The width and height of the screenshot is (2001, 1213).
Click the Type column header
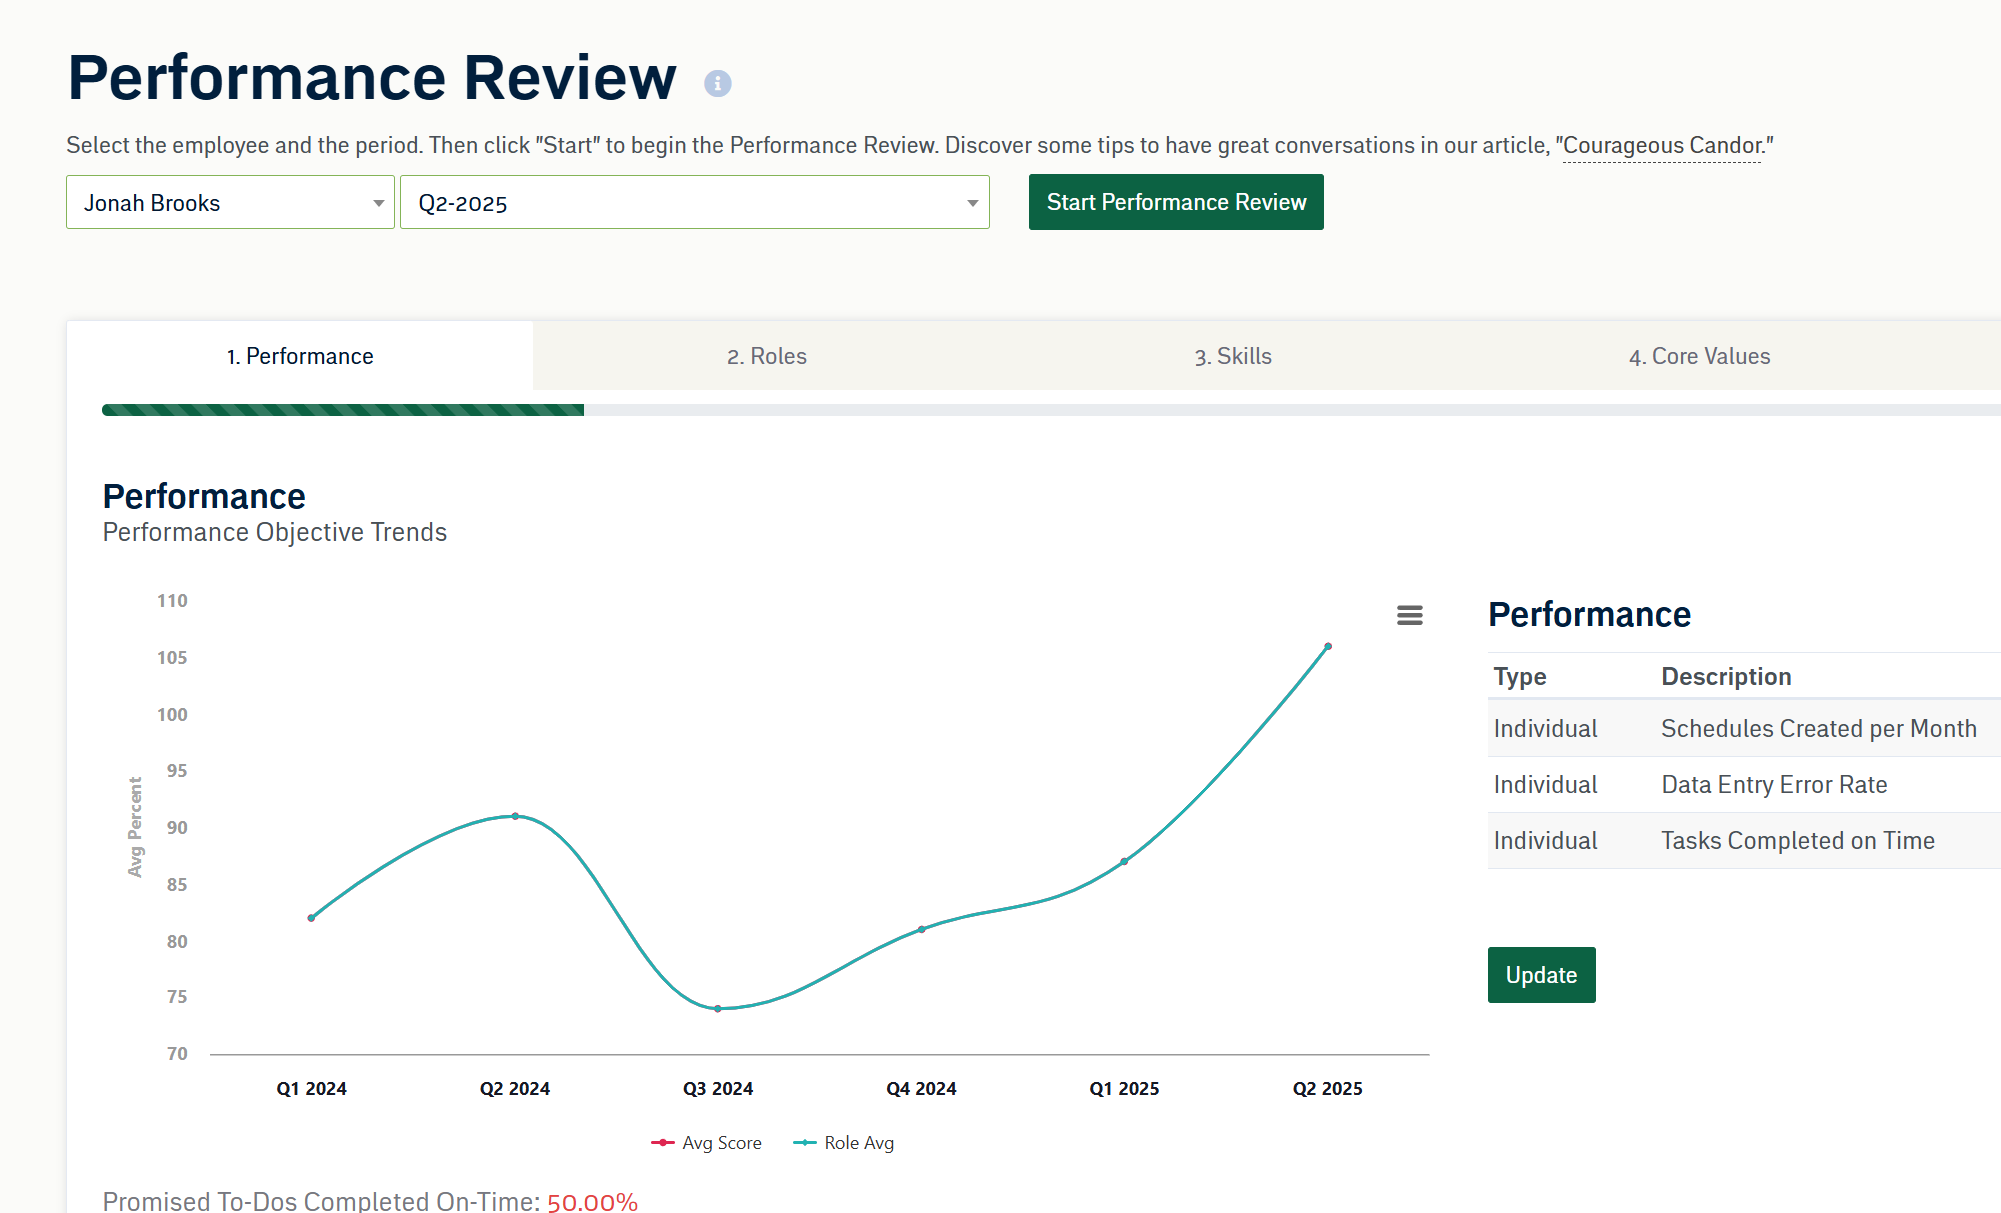pyautogui.click(x=1520, y=677)
